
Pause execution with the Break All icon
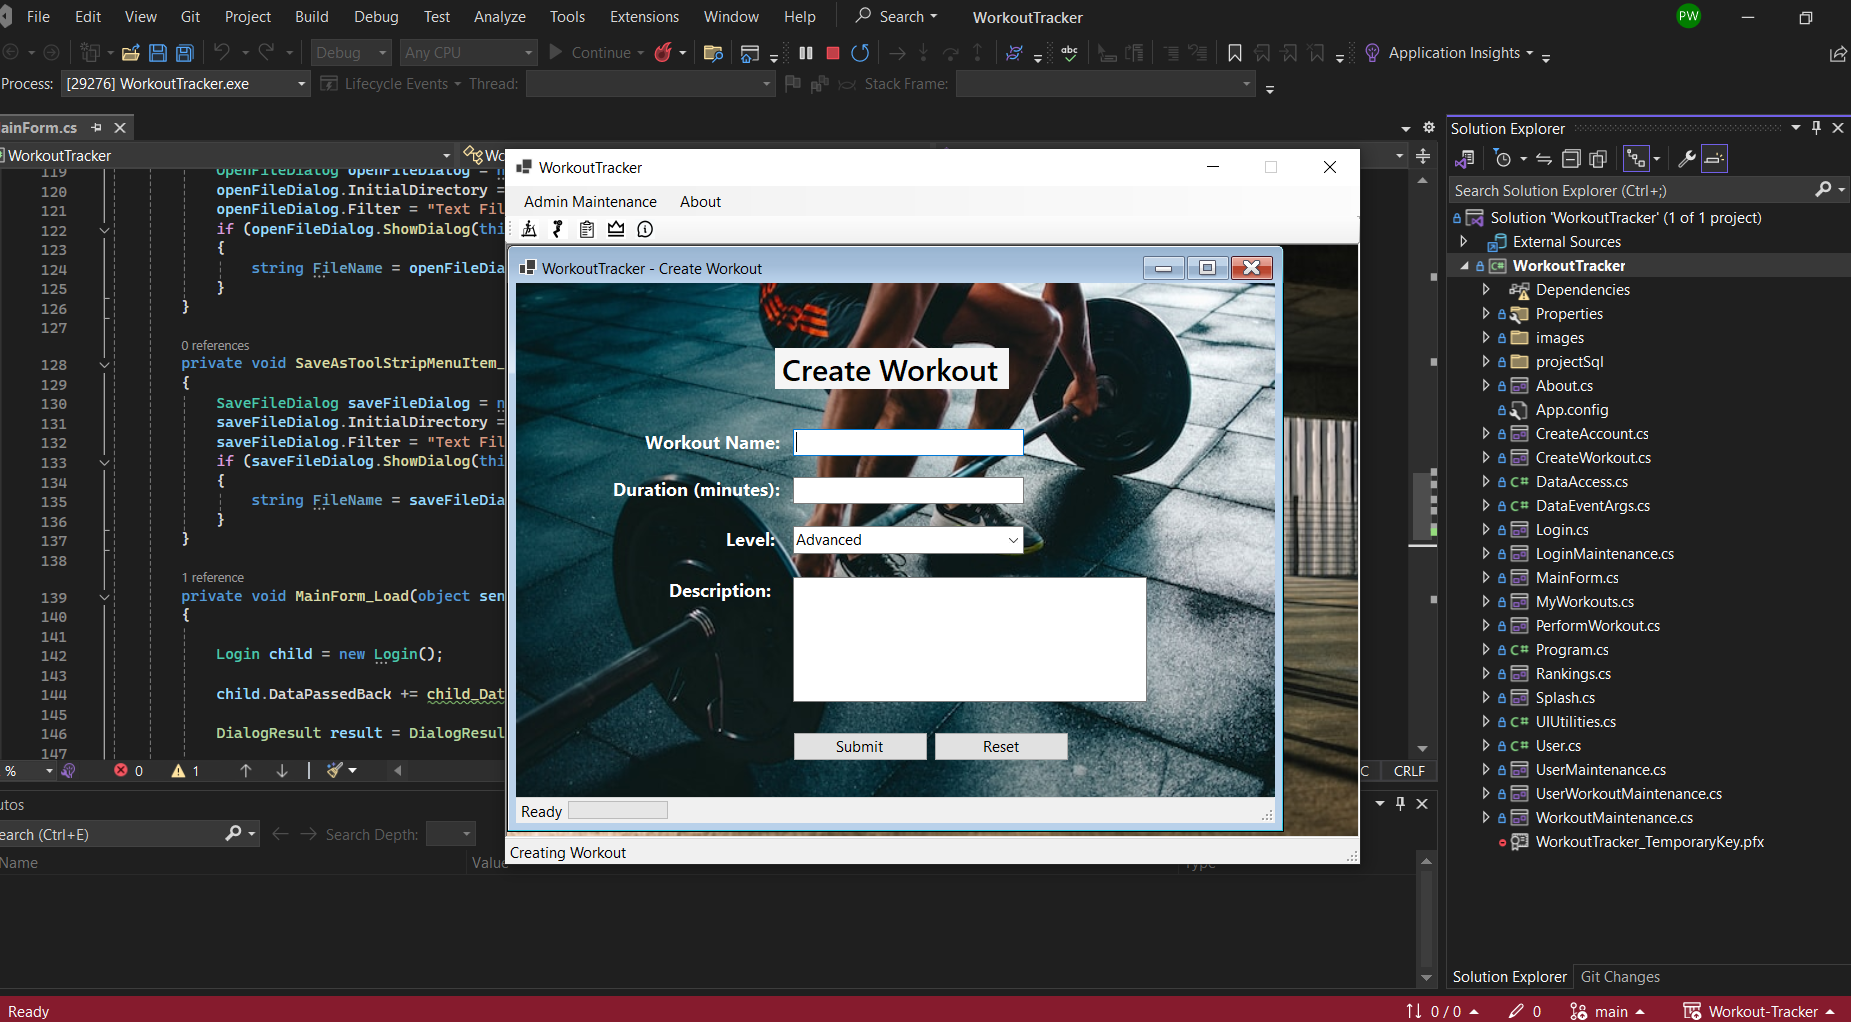coord(806,53)
